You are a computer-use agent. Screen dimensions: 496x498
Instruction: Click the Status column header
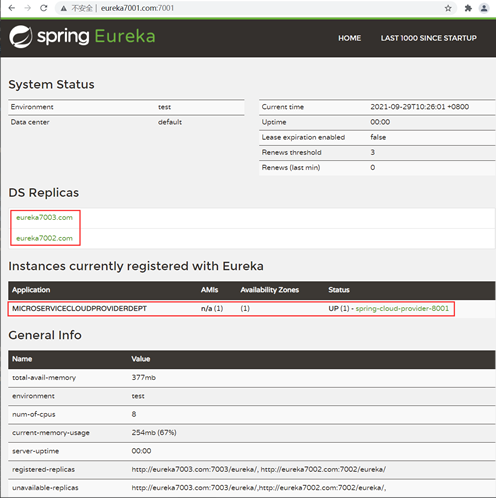tap(339, 290)
